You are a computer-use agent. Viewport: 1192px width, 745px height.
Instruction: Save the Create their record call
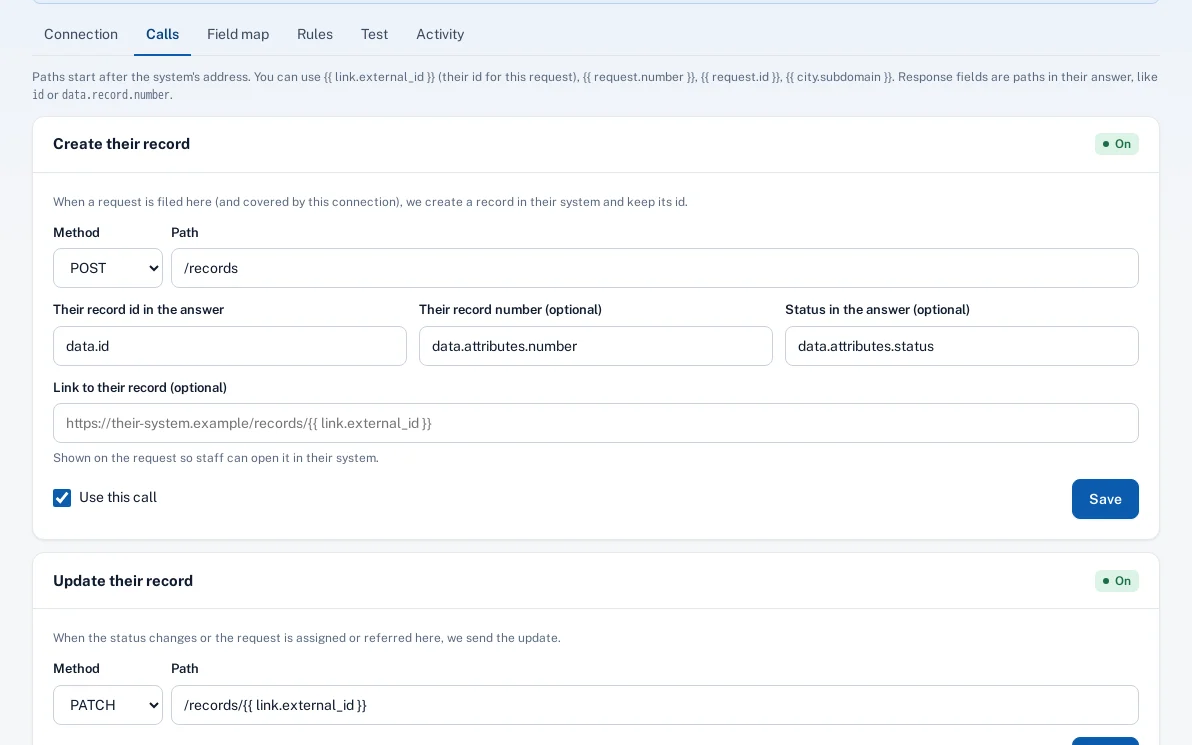tap(1105, 499)
